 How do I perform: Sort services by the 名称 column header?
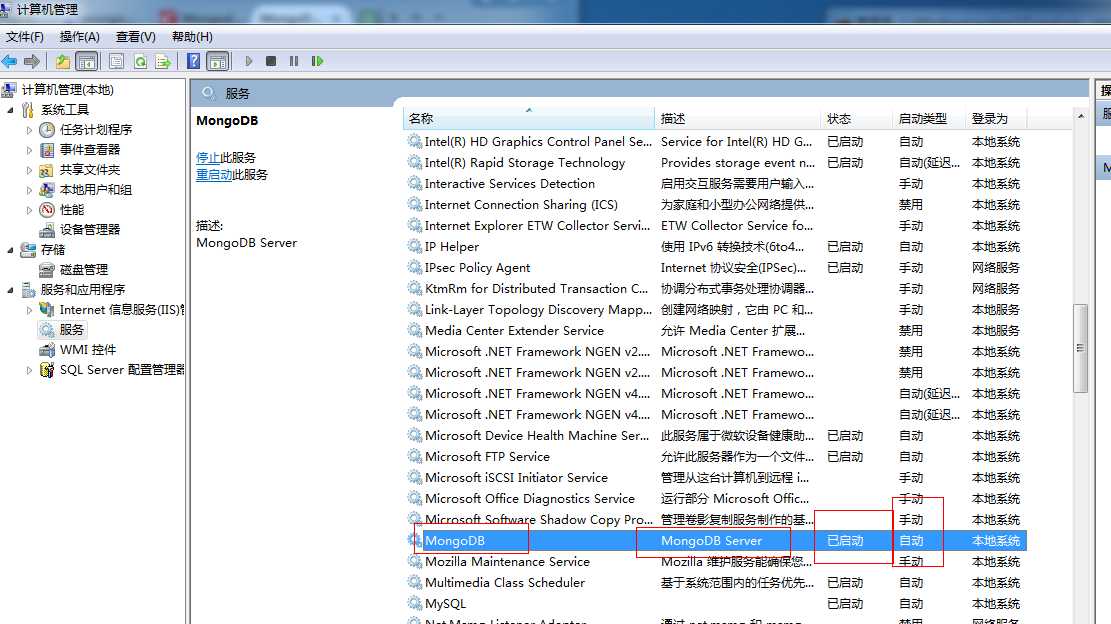pos(529,118)
